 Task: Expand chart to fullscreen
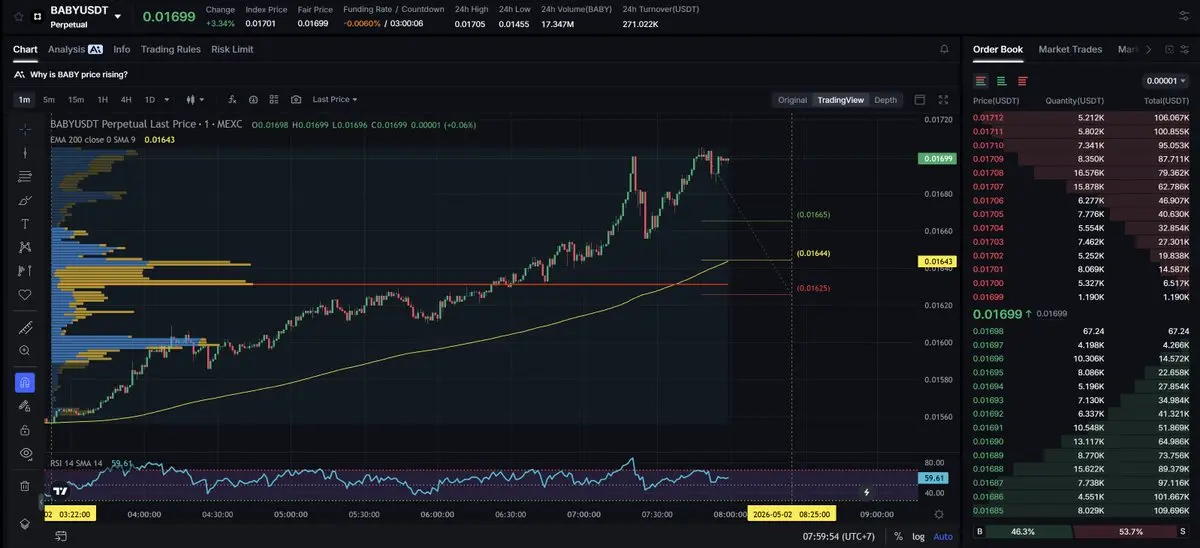click(x=943, y=99)
